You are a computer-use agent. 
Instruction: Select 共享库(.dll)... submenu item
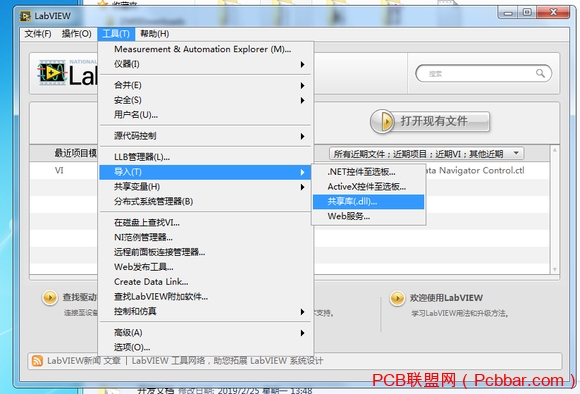[368, 202]
